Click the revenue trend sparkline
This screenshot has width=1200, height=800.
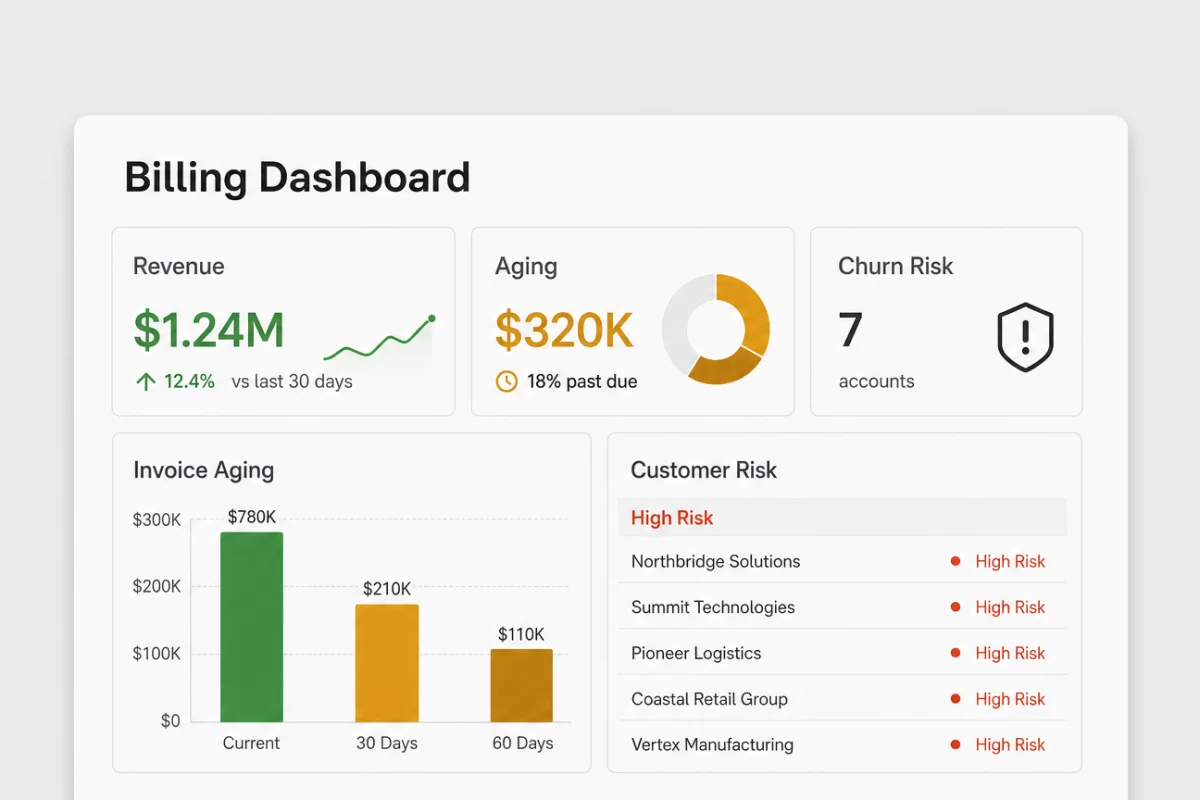(x=379, y=340)
